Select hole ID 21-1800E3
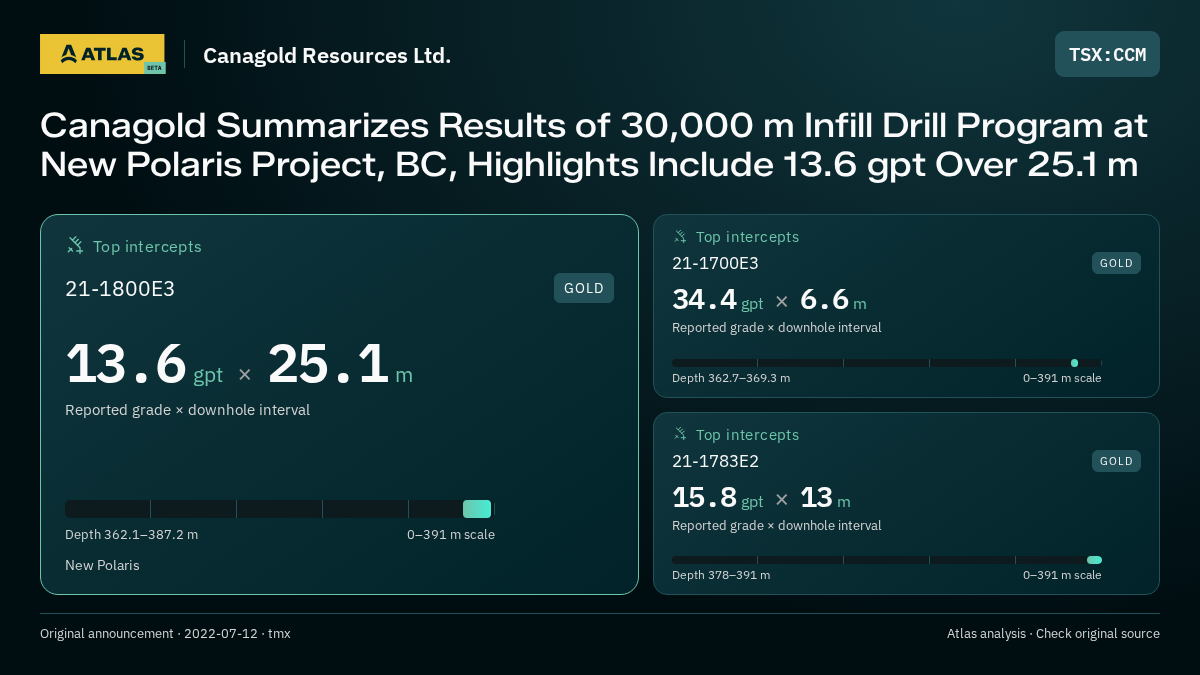 (x=120, y=289)
